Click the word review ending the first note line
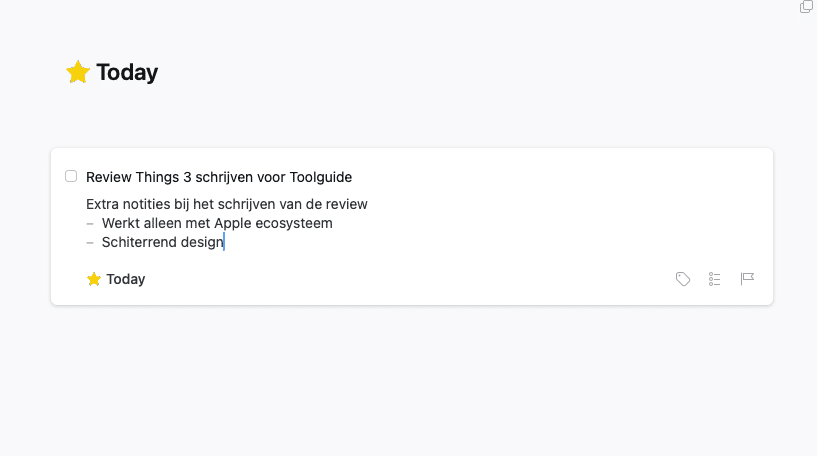Screen dimensions: 817x456 (346, 204)
